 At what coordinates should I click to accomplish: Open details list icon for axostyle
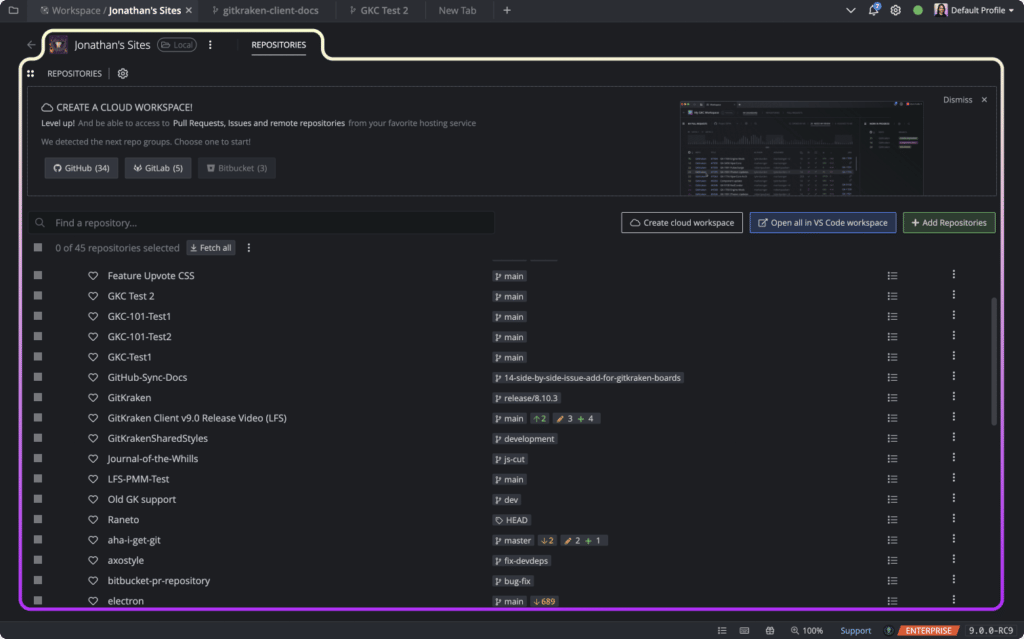892,561
